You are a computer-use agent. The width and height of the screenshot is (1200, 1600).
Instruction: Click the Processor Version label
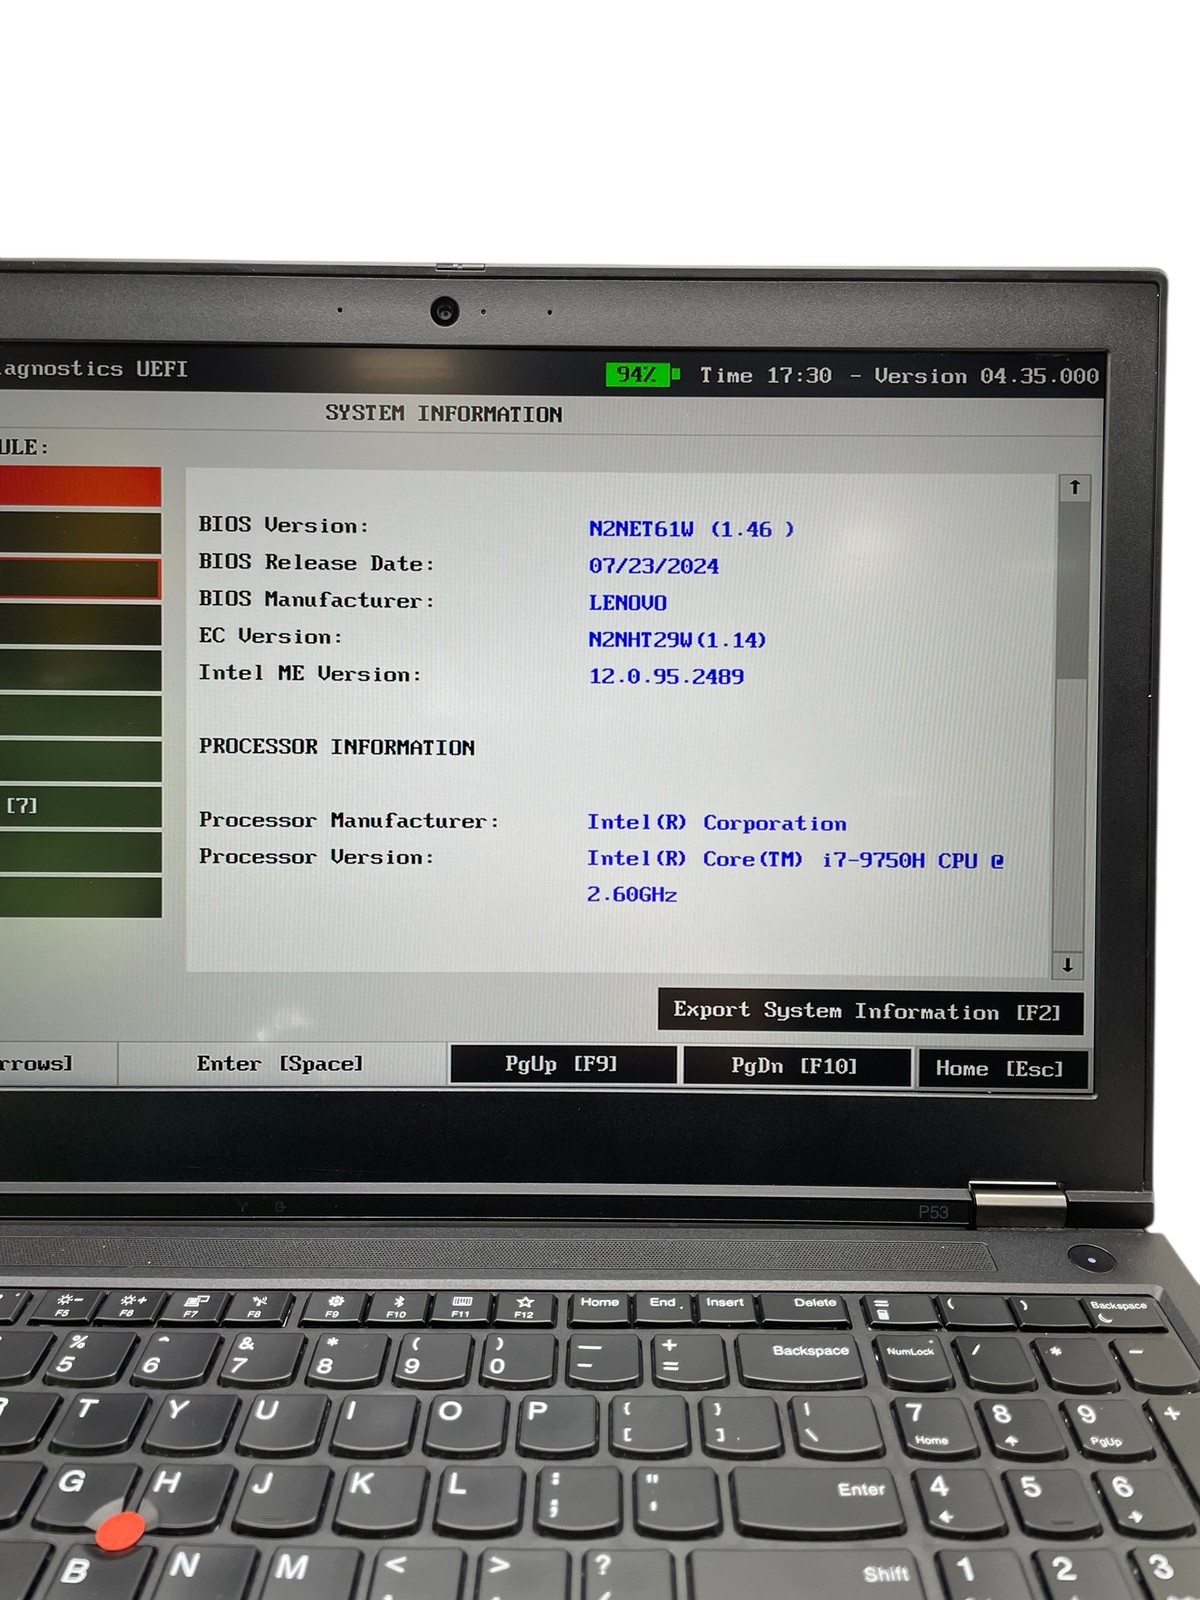pos(317,857)
